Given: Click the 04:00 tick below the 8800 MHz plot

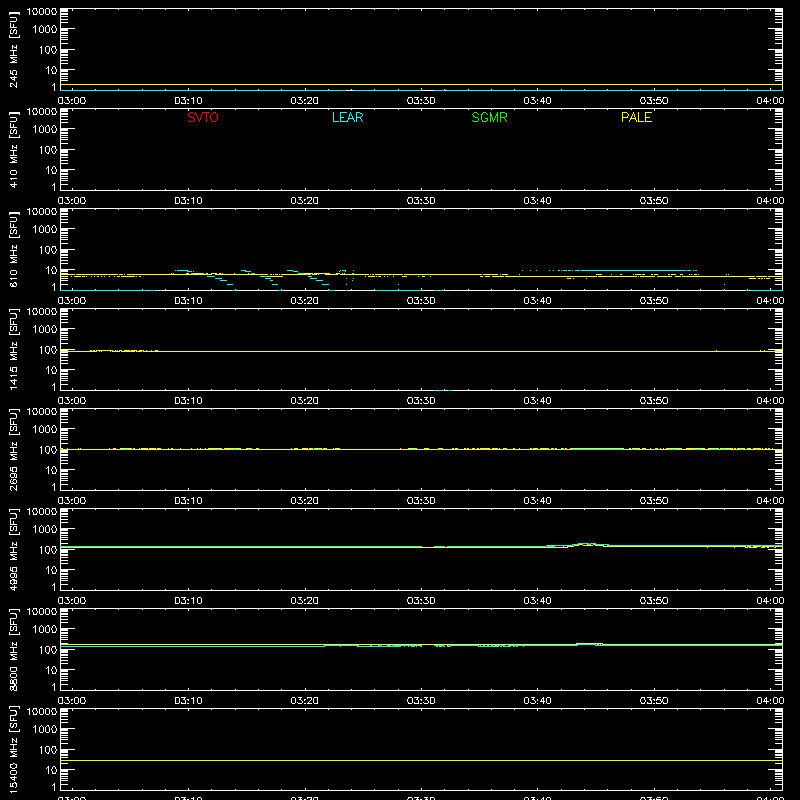Looking at the screenshot, I should coord(770,701).
